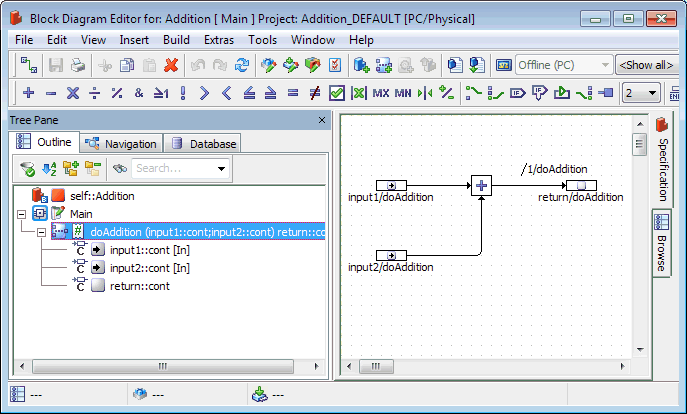Open the Build menu
The width and height of the screenshot is (687, 414).
[x=176, y=40]
